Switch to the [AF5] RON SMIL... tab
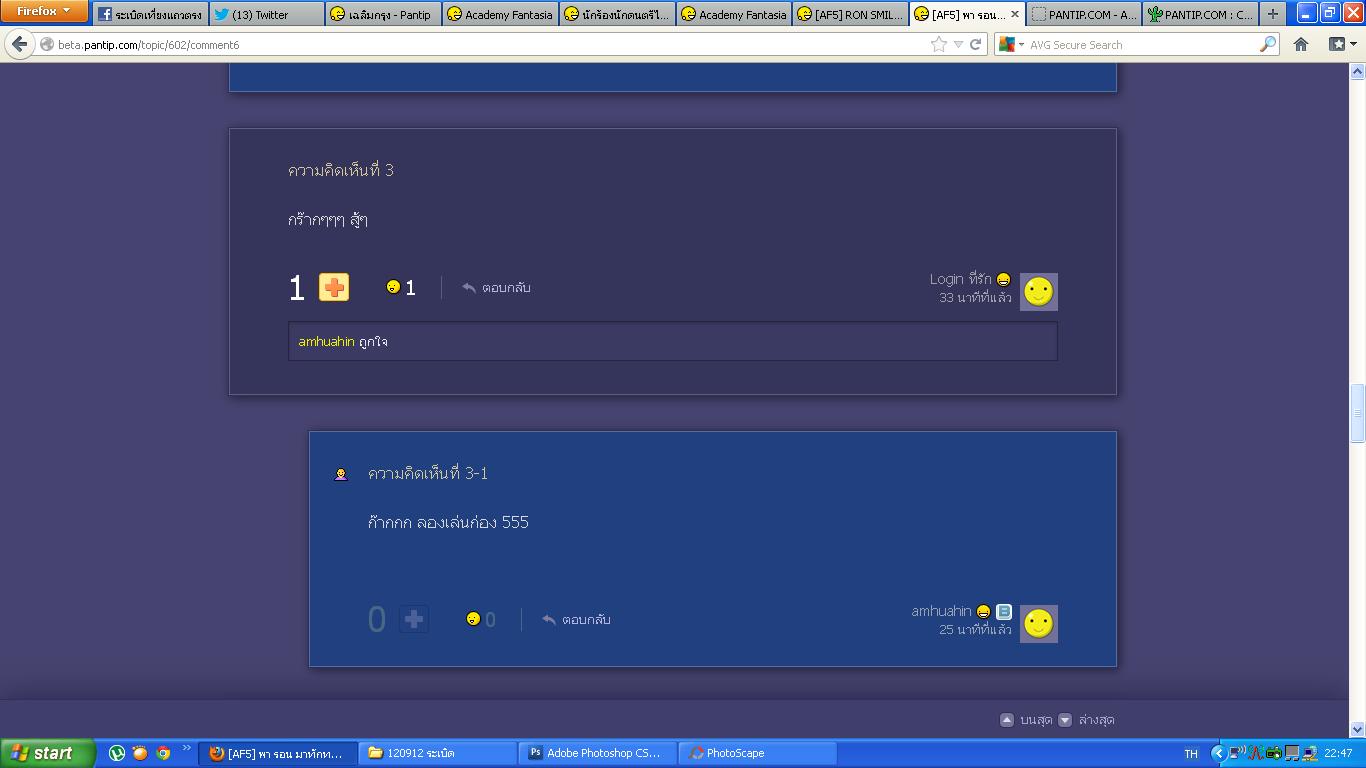The image size is (1366, 768). [x=849, y=14]
